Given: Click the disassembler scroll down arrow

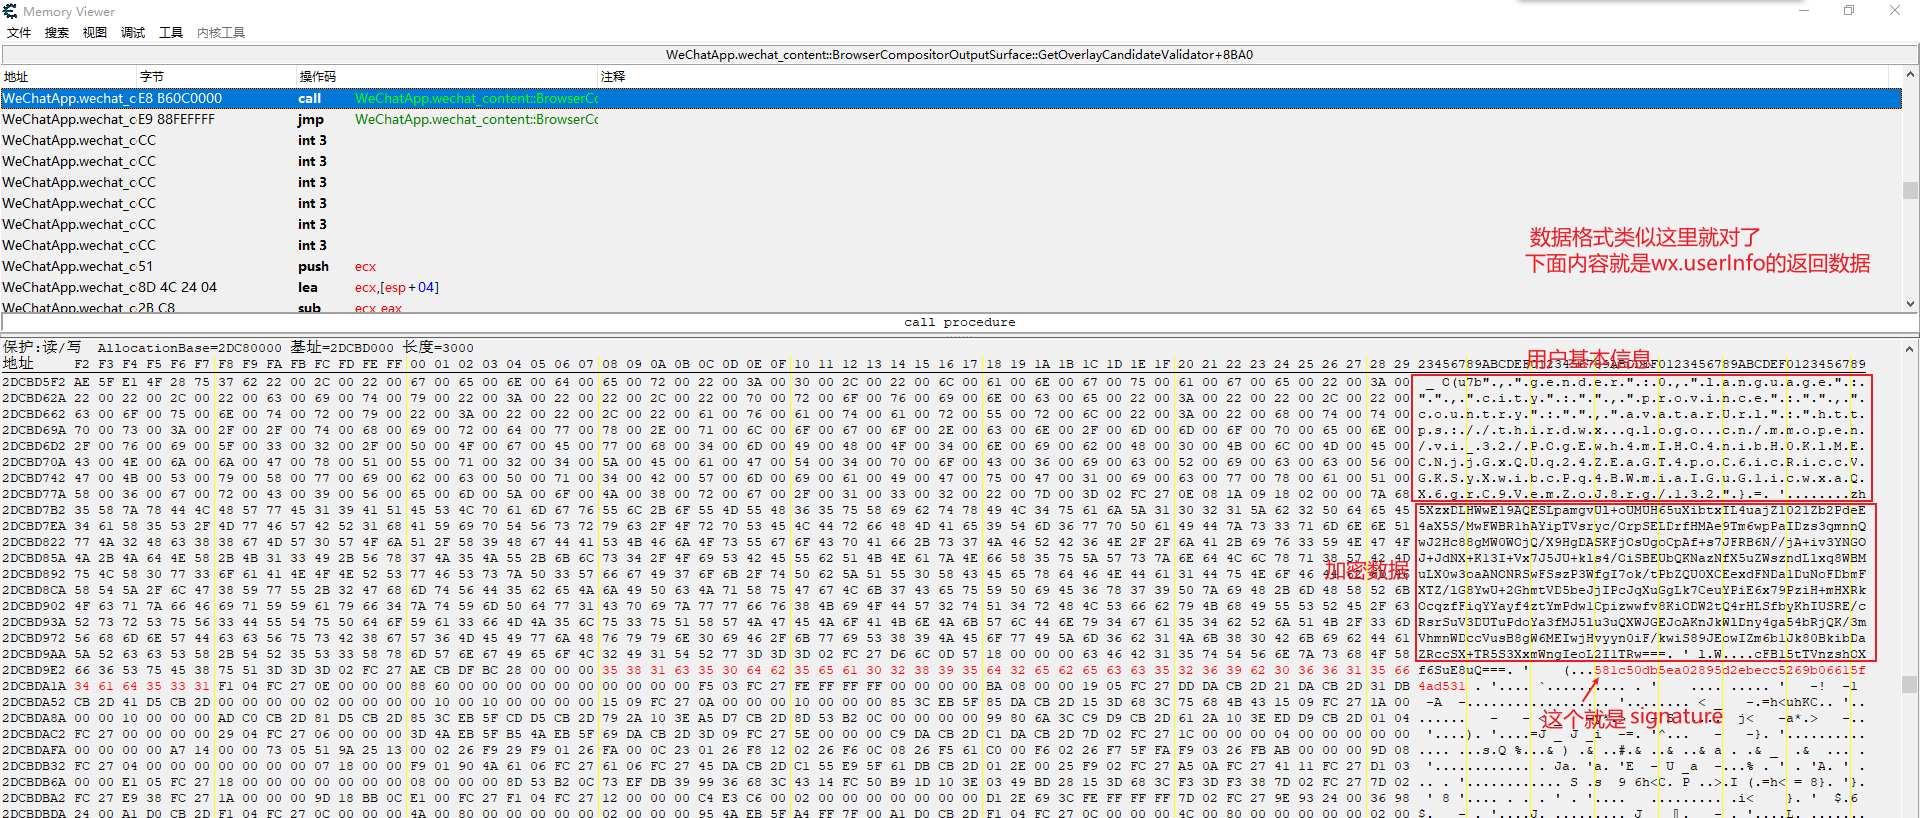Looking at the screenshot, I should coord(1910,304).
